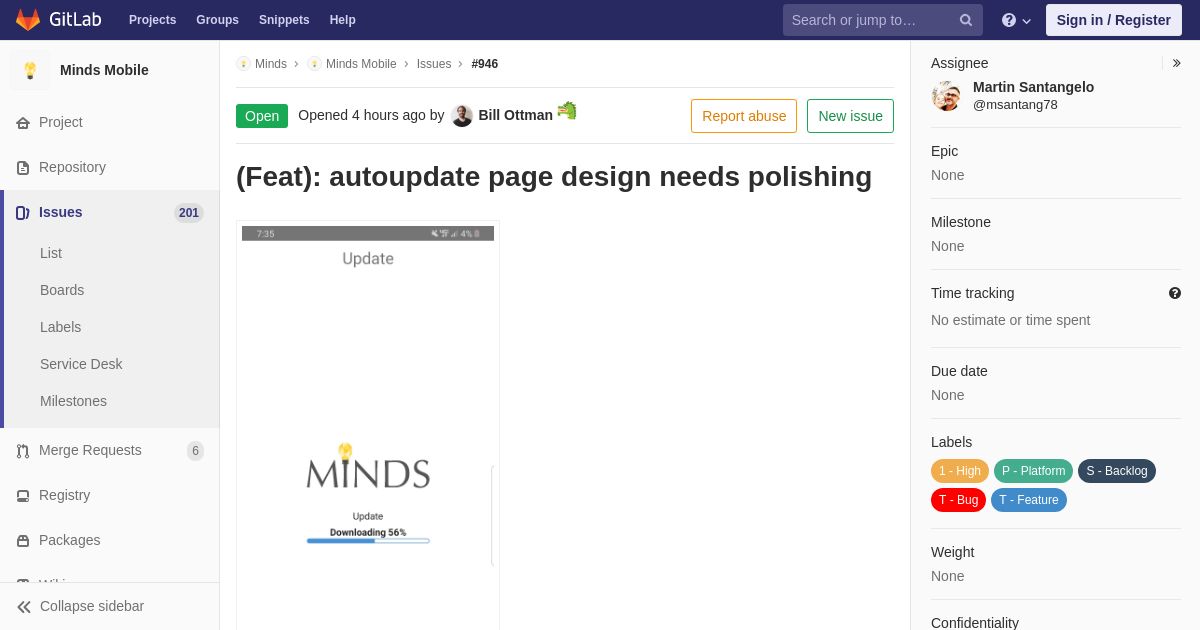Screen dimensions: 1200x630
Task: Click Bill Ottman author name
Action: [x=515, y=115]
